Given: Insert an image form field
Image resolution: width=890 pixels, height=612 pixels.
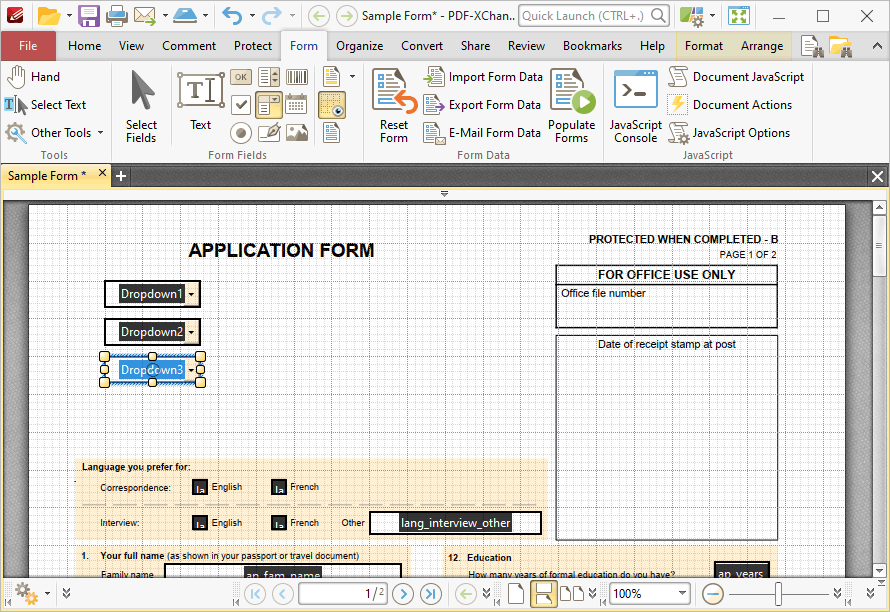Looking at the screenshot, I should [296, 133].
